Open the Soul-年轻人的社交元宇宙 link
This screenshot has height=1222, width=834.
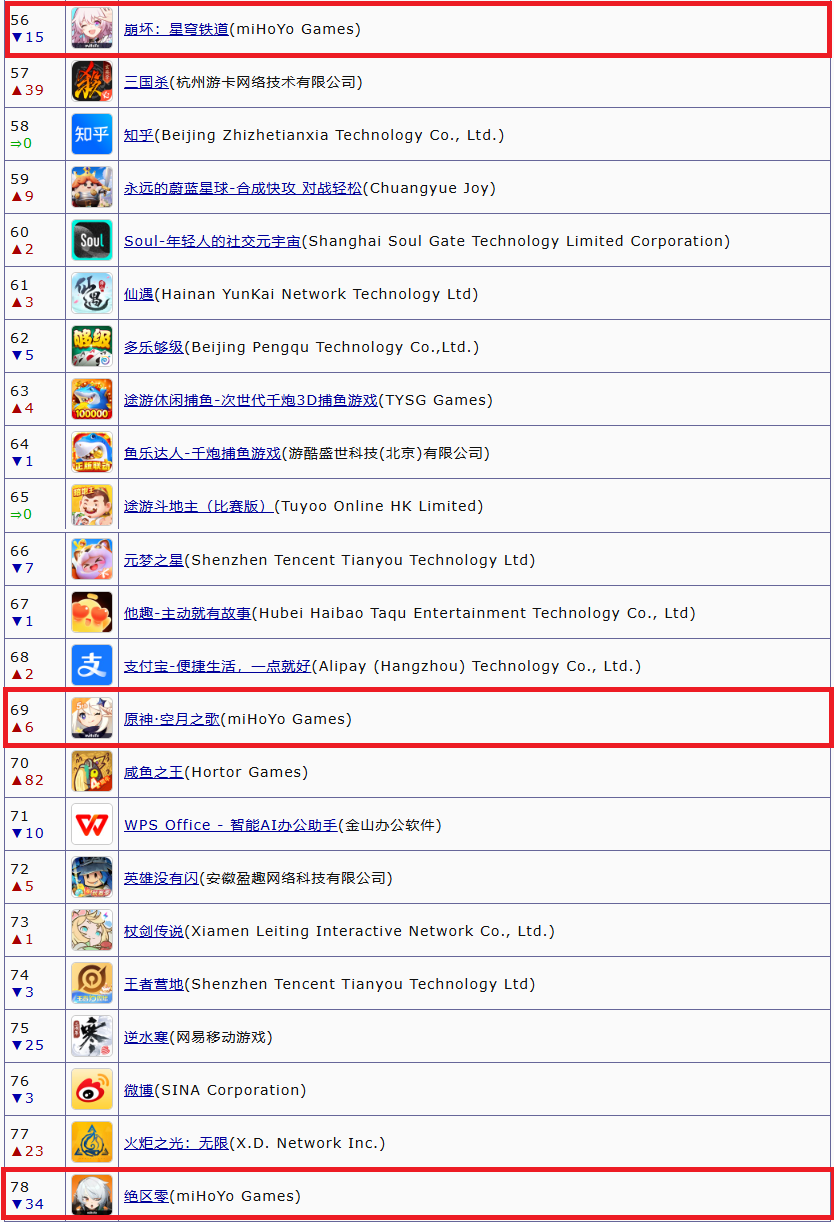click(212, 241)
